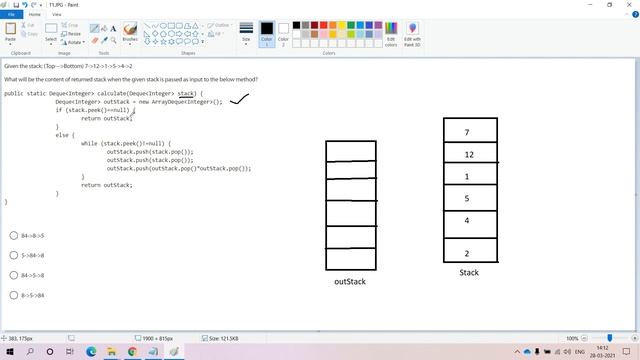Open the shape Fill dropdown
Image resolution: width=640 pixels, height=360 pixels.
tap(215, 34)
